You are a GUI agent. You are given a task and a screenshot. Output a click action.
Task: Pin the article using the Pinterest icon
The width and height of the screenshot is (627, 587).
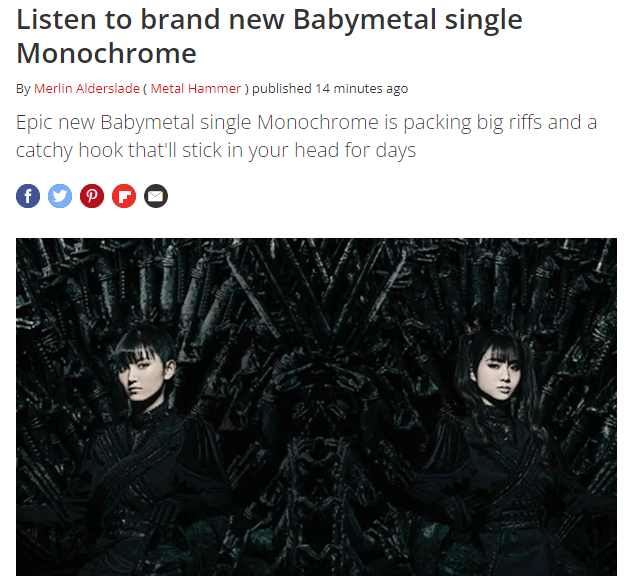coord(92,196)
